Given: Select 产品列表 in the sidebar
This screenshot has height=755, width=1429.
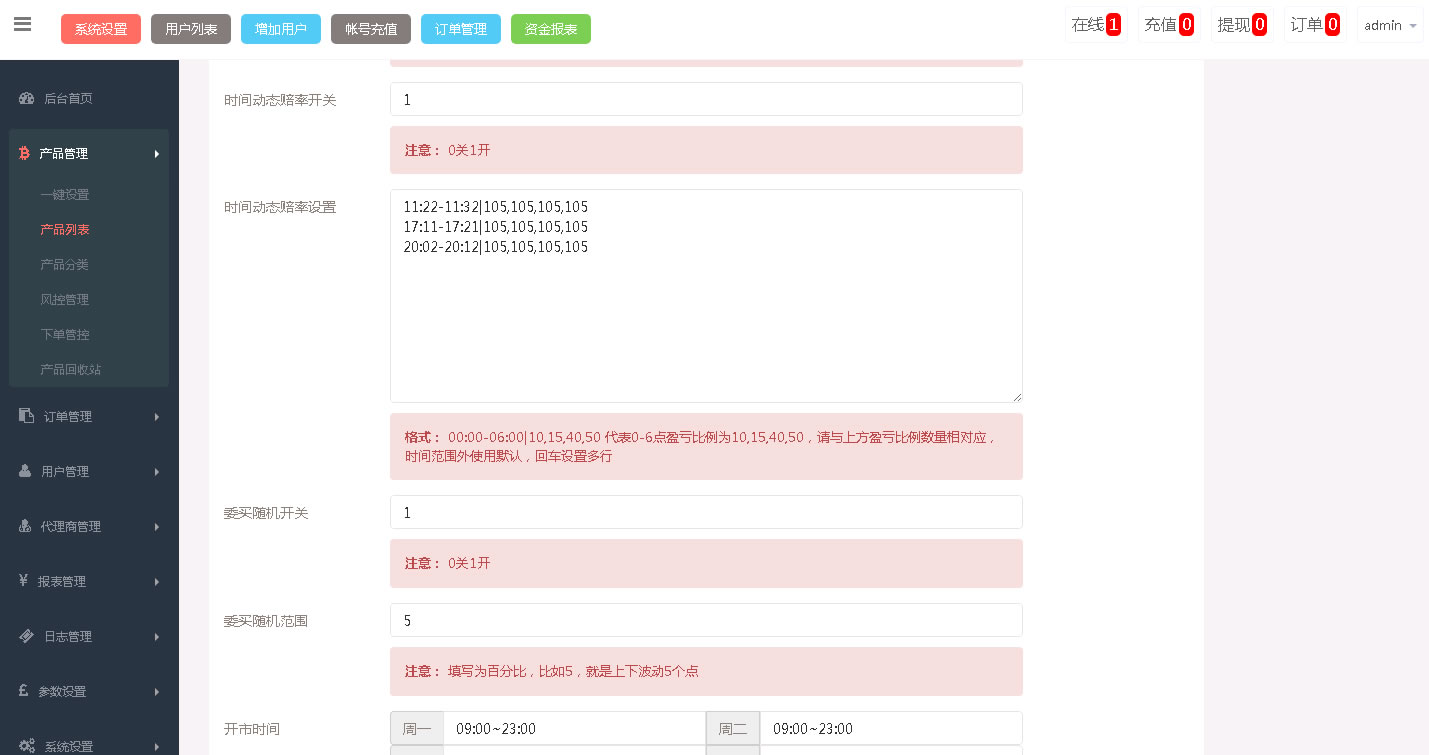Looking at the screenshot, I should [65, 230].
